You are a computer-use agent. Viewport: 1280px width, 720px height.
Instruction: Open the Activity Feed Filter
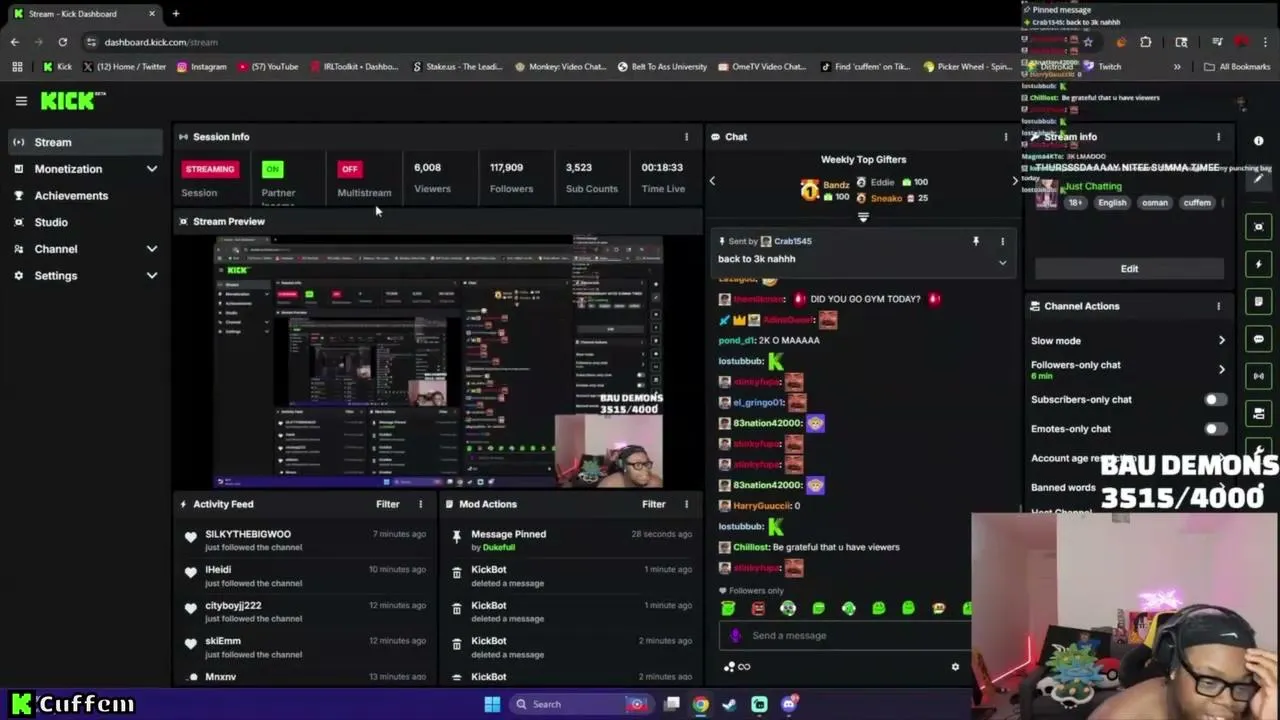(387, 504)
